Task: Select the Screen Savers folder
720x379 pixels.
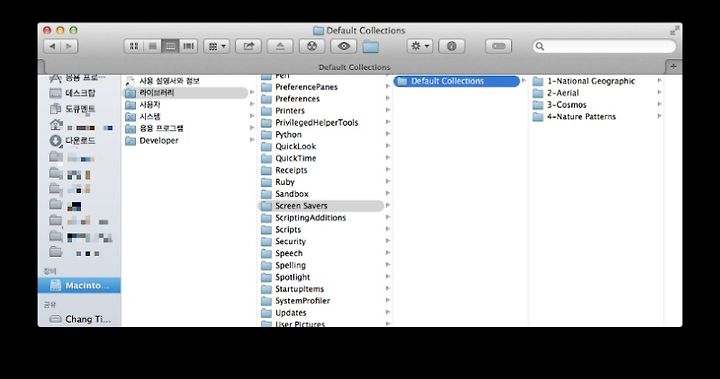Action: point(321,206)
